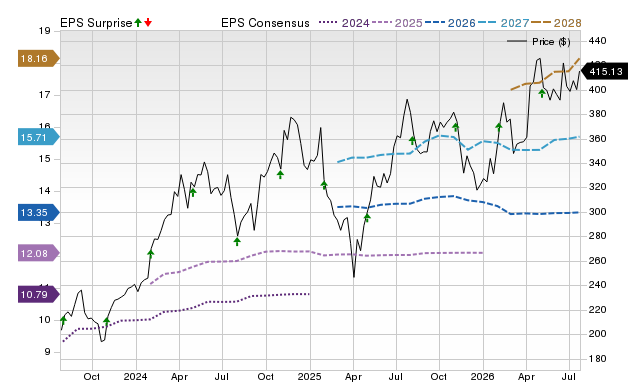Click the 9 label on the EPS axis
Image resolution: width=640 pixels, height=382 pixels.
pos(47,352)
